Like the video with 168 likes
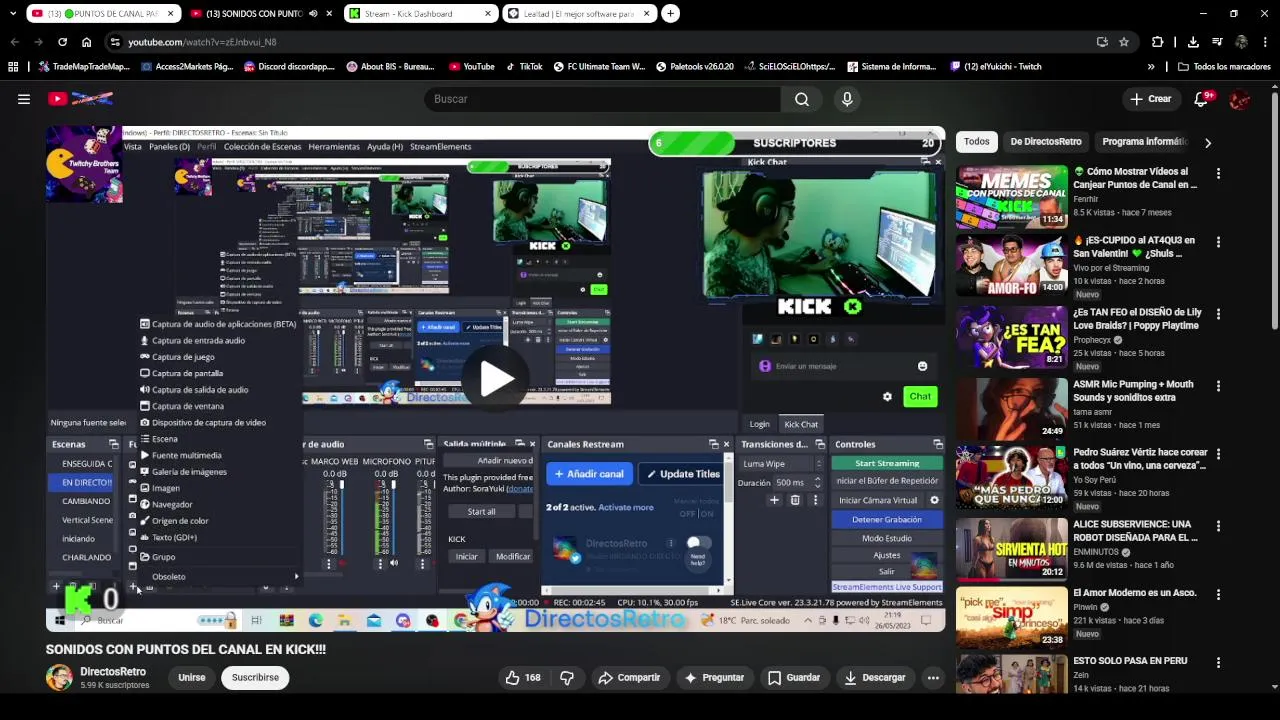This screenshot has height=720, width=1280. [523, 677]
